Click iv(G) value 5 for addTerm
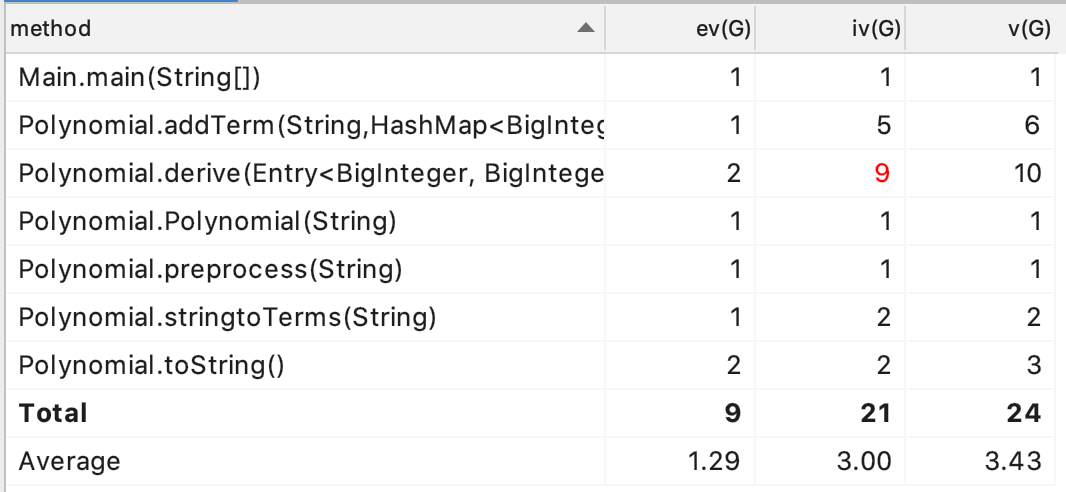The image size is (1066, 492). click(x=882, y=125)
